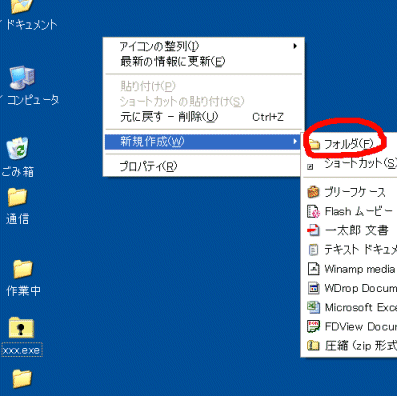Click the folder icon beside フォルダ(F)

[x=314, y=145]
